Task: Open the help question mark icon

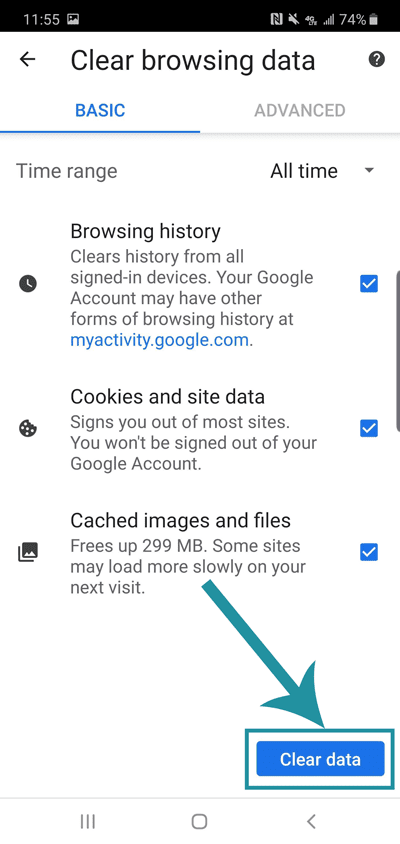Action: click(376, 59)
